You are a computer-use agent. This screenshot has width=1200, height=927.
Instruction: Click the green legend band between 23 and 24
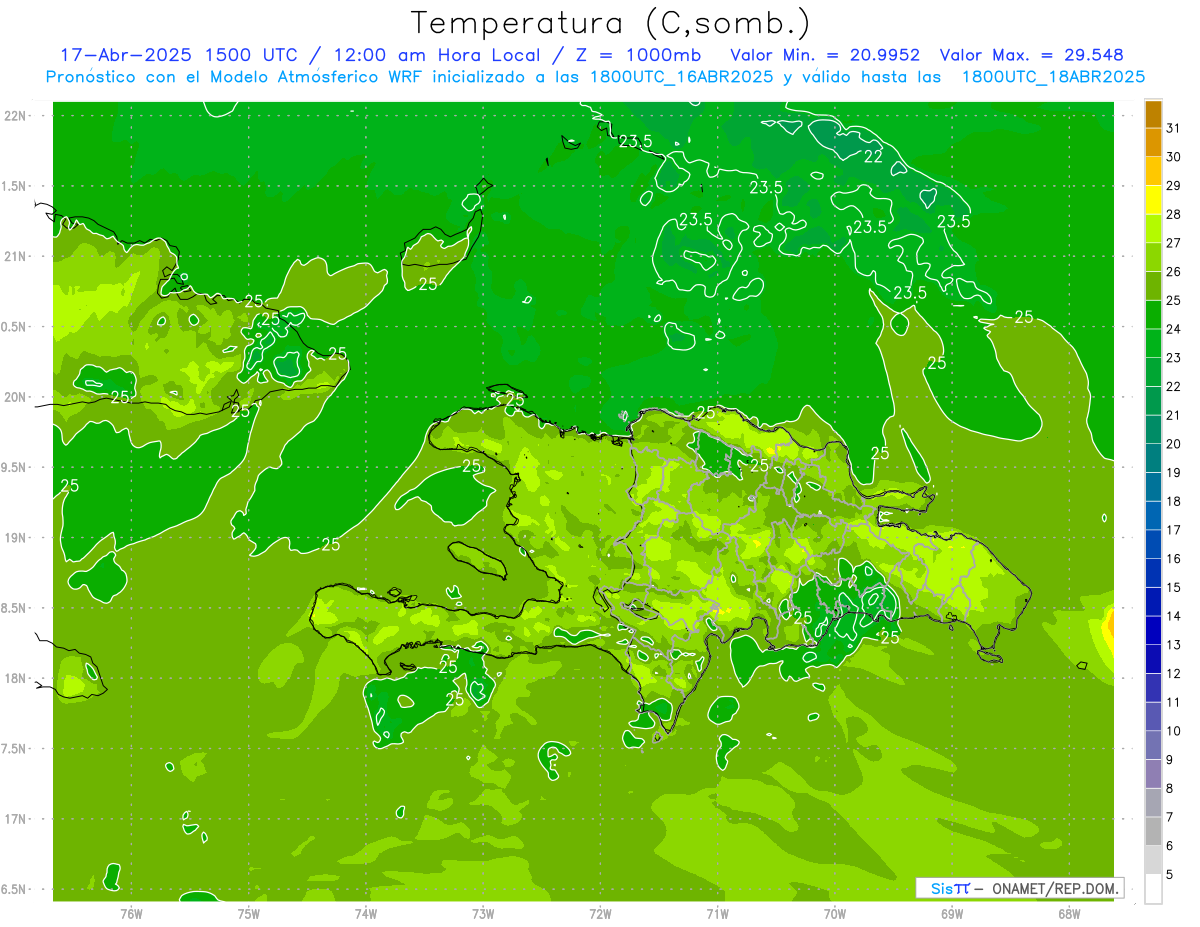1153,343
